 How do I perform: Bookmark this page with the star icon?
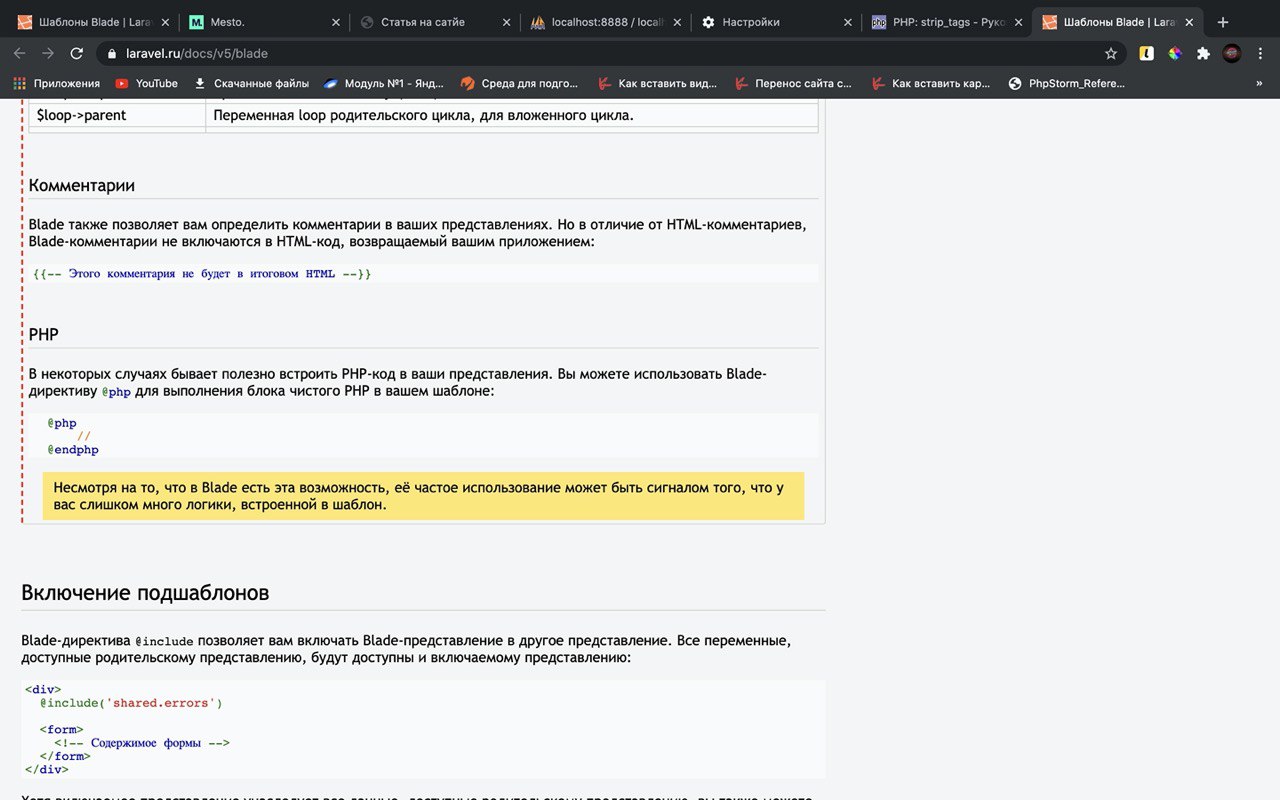pyautogui.click(x=1111, y=53)
